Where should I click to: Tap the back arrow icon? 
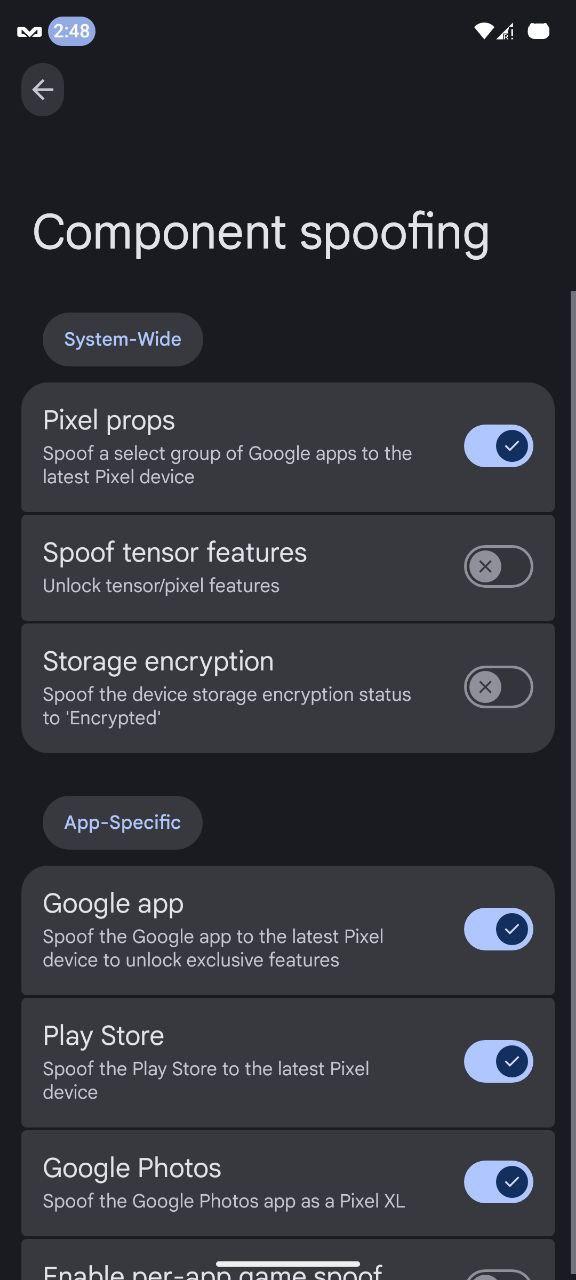(x=42, y=90)
